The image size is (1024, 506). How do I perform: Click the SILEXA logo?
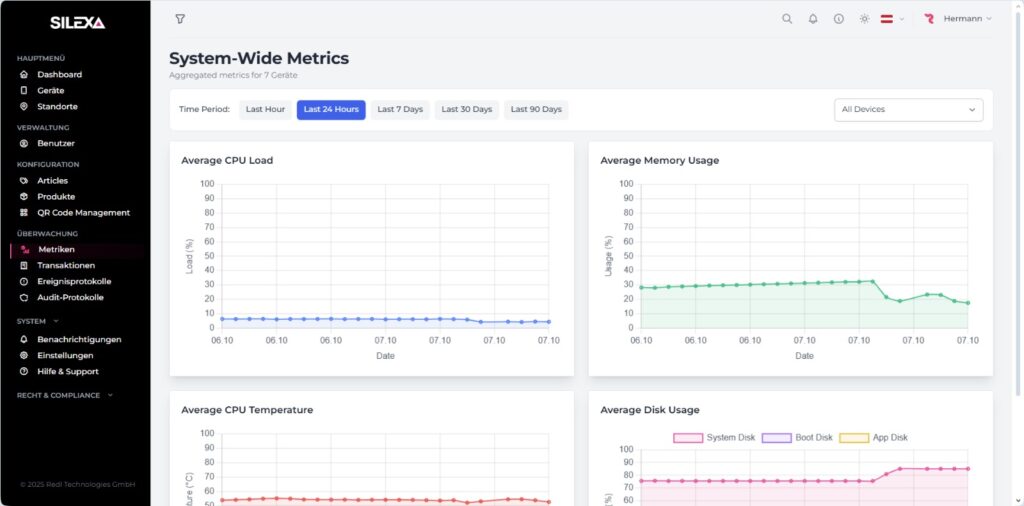point(77,23)
